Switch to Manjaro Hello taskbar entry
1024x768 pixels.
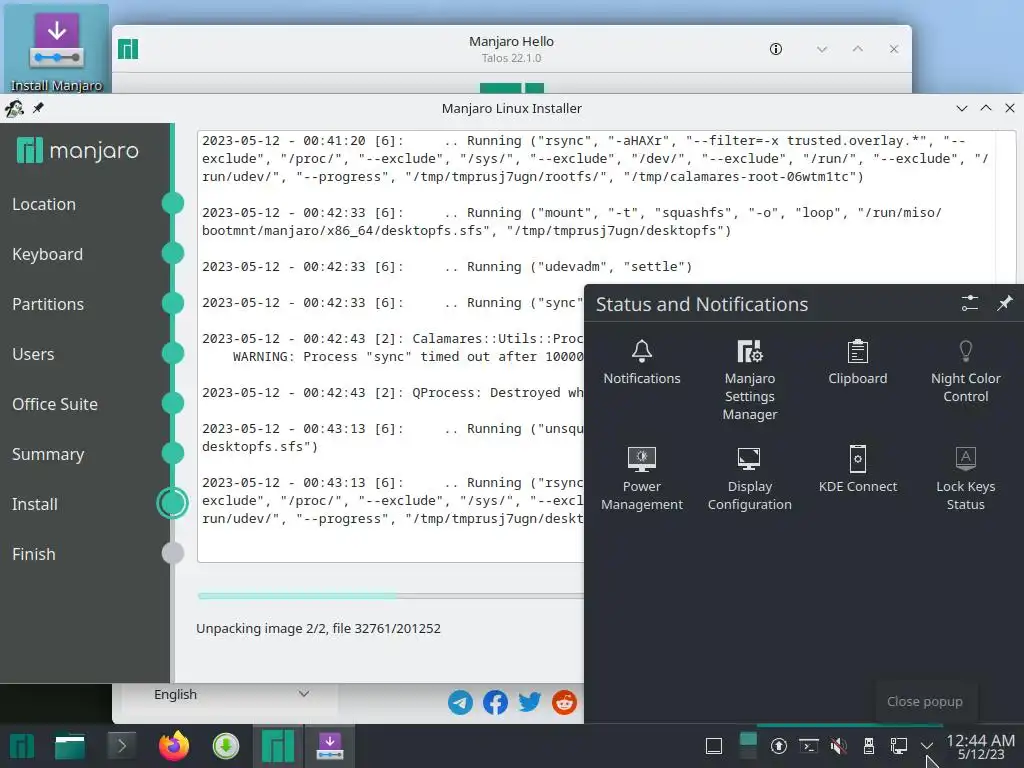[278, 746]
